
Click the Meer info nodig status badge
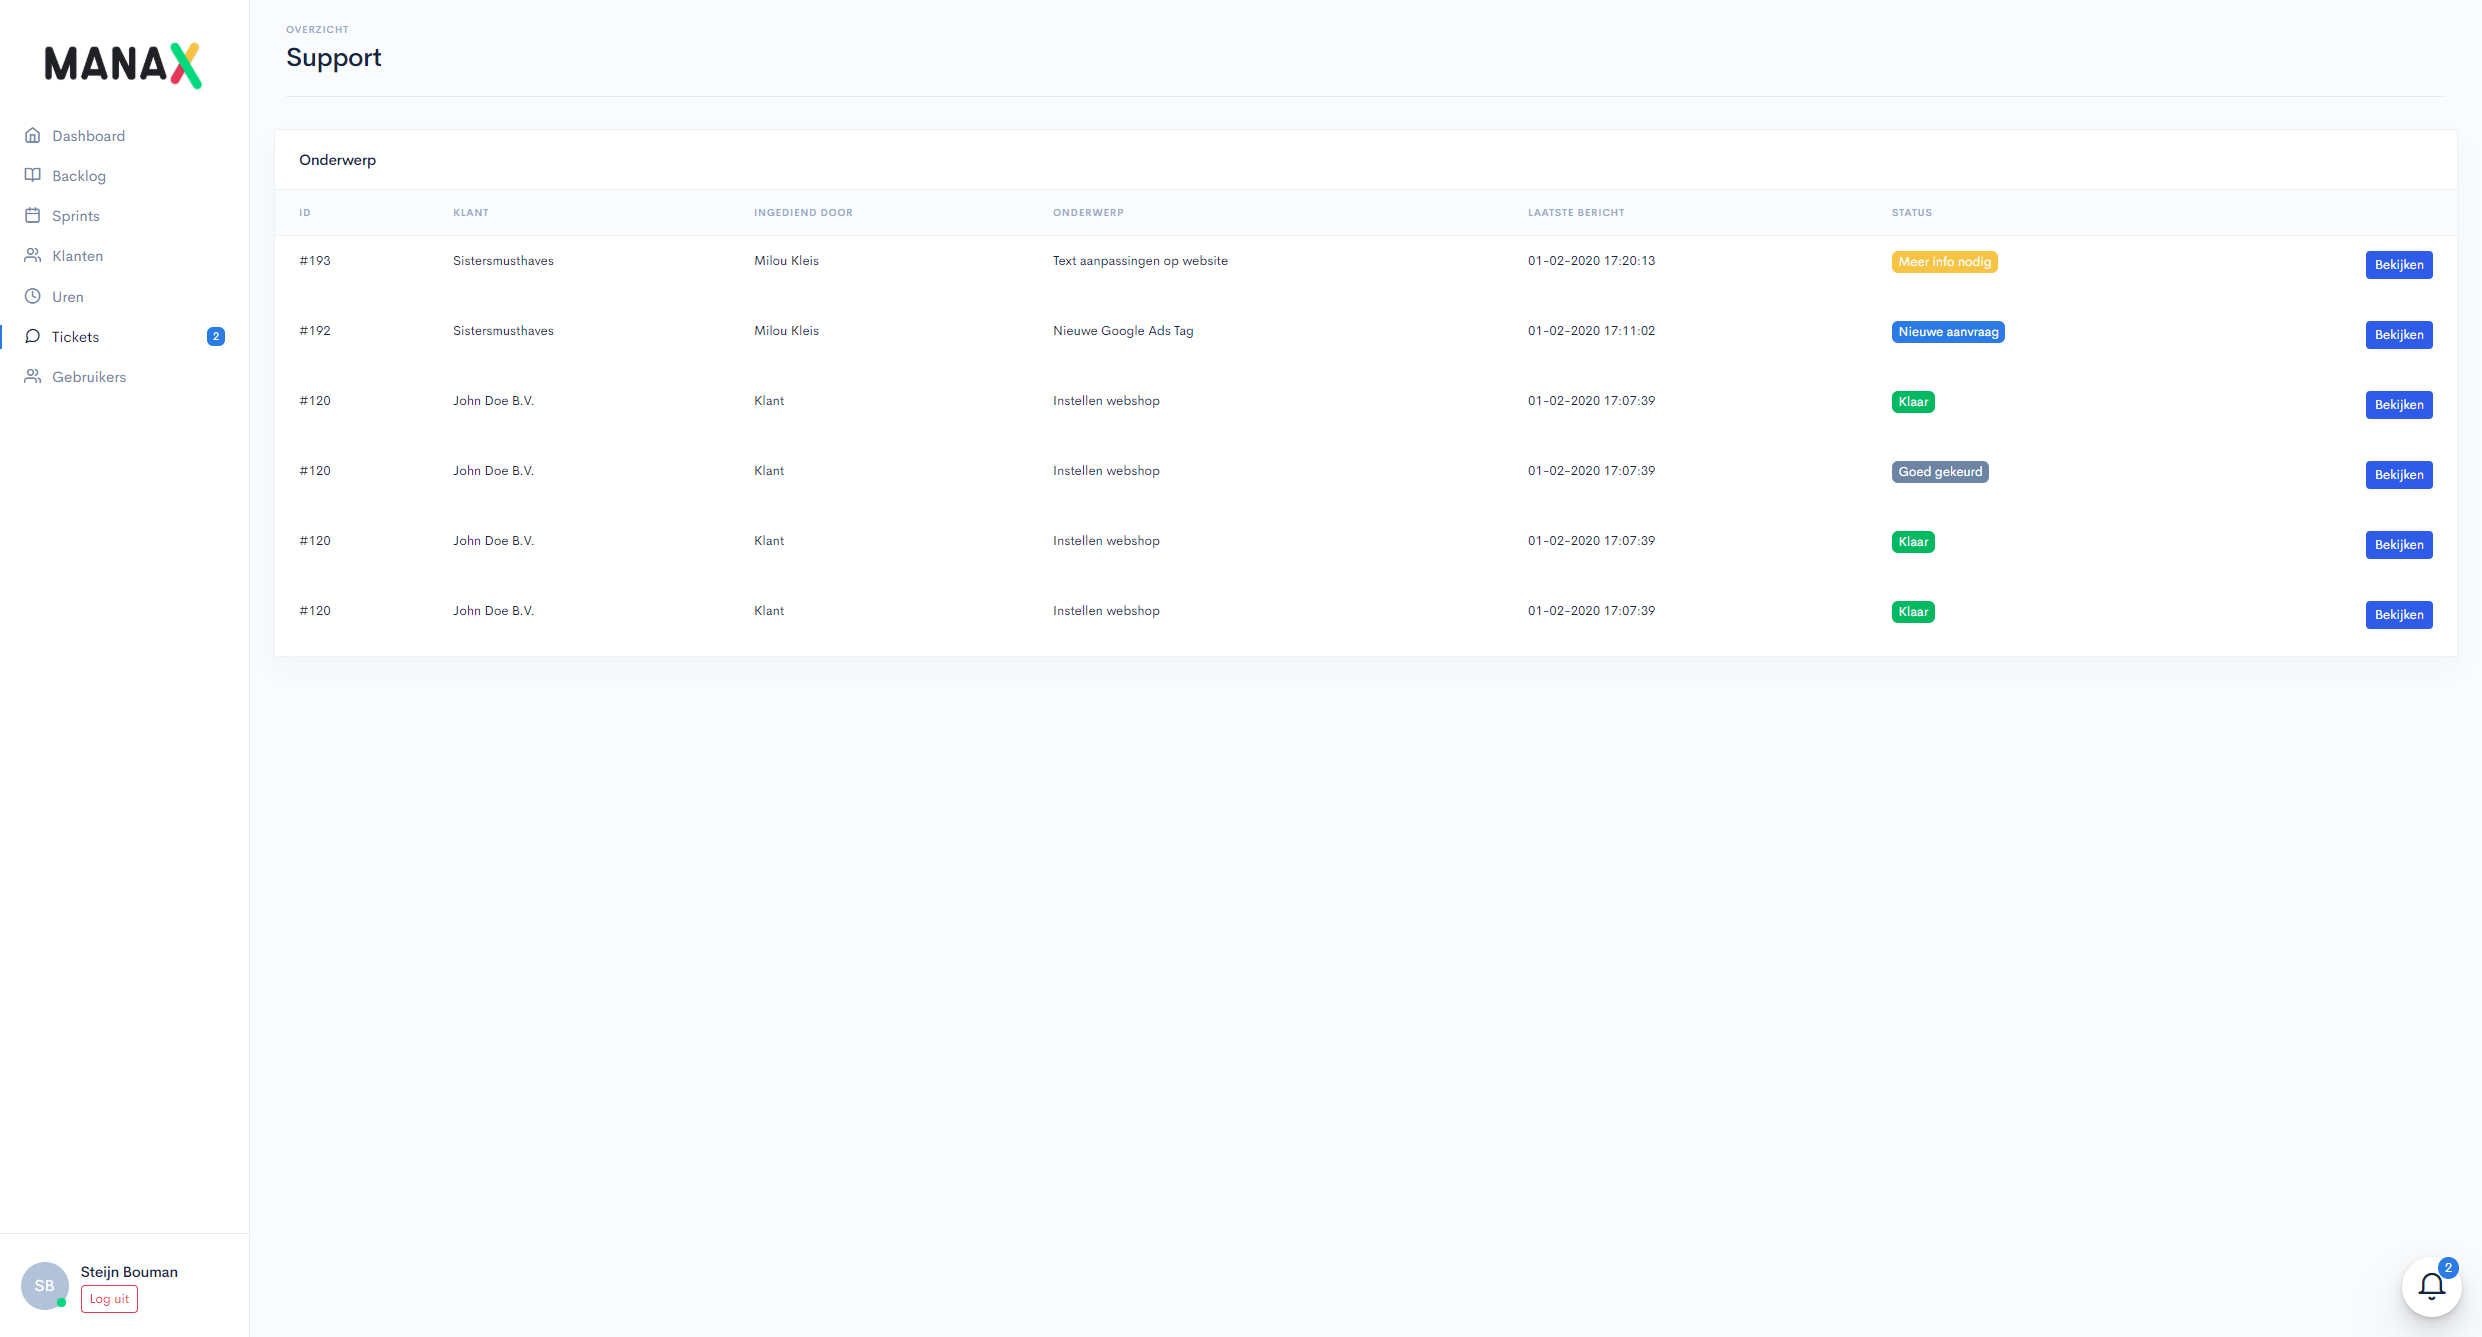pos(1944,262)
